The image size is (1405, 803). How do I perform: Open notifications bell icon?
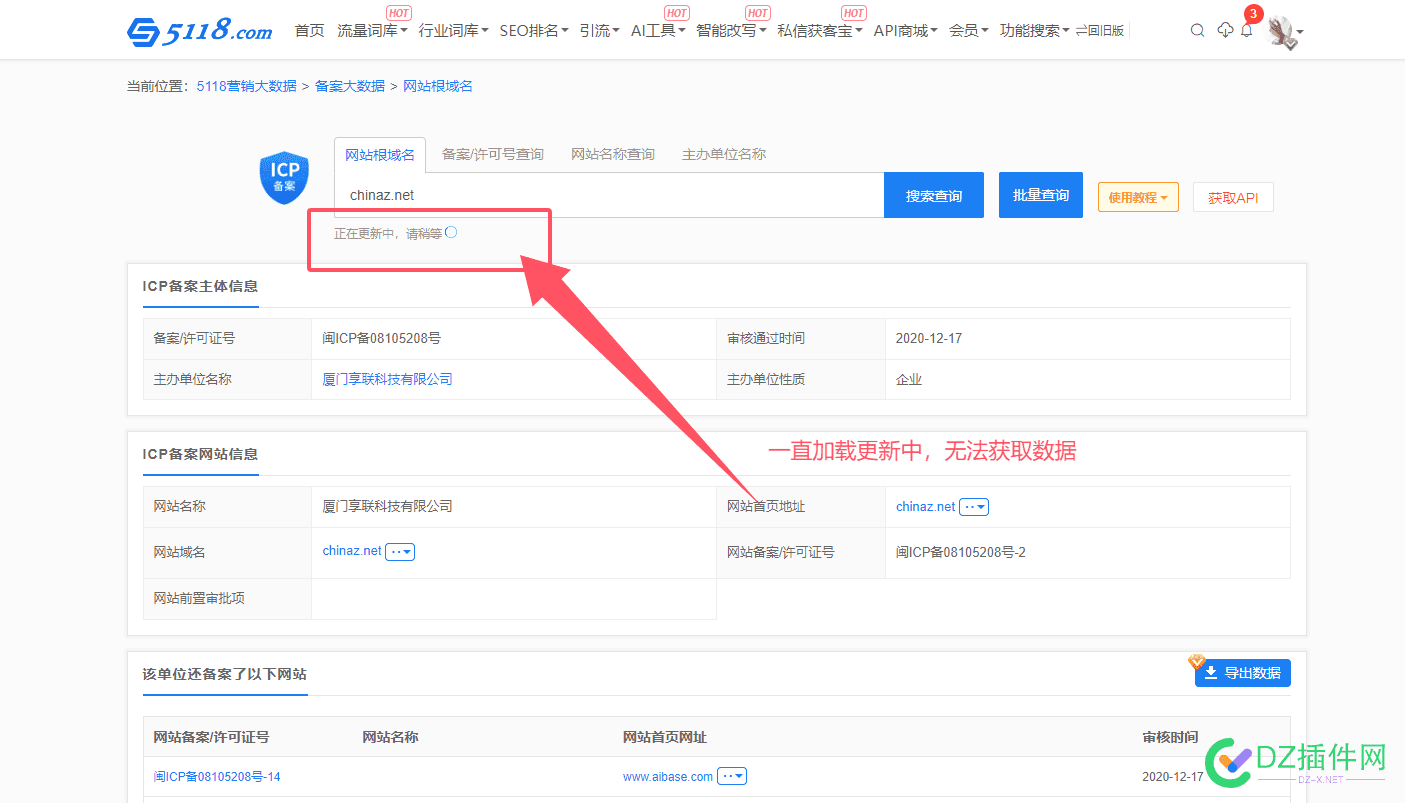(1246, 31)
